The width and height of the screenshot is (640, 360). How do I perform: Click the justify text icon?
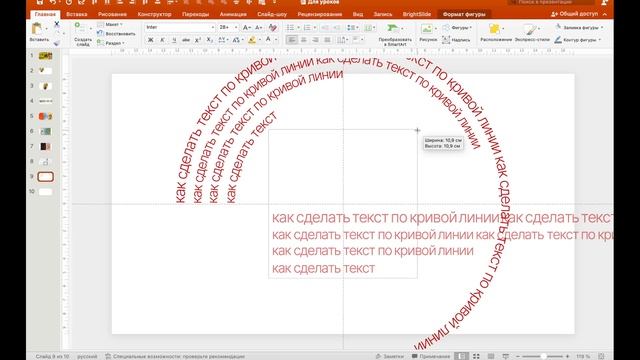[x=327, y=40]
